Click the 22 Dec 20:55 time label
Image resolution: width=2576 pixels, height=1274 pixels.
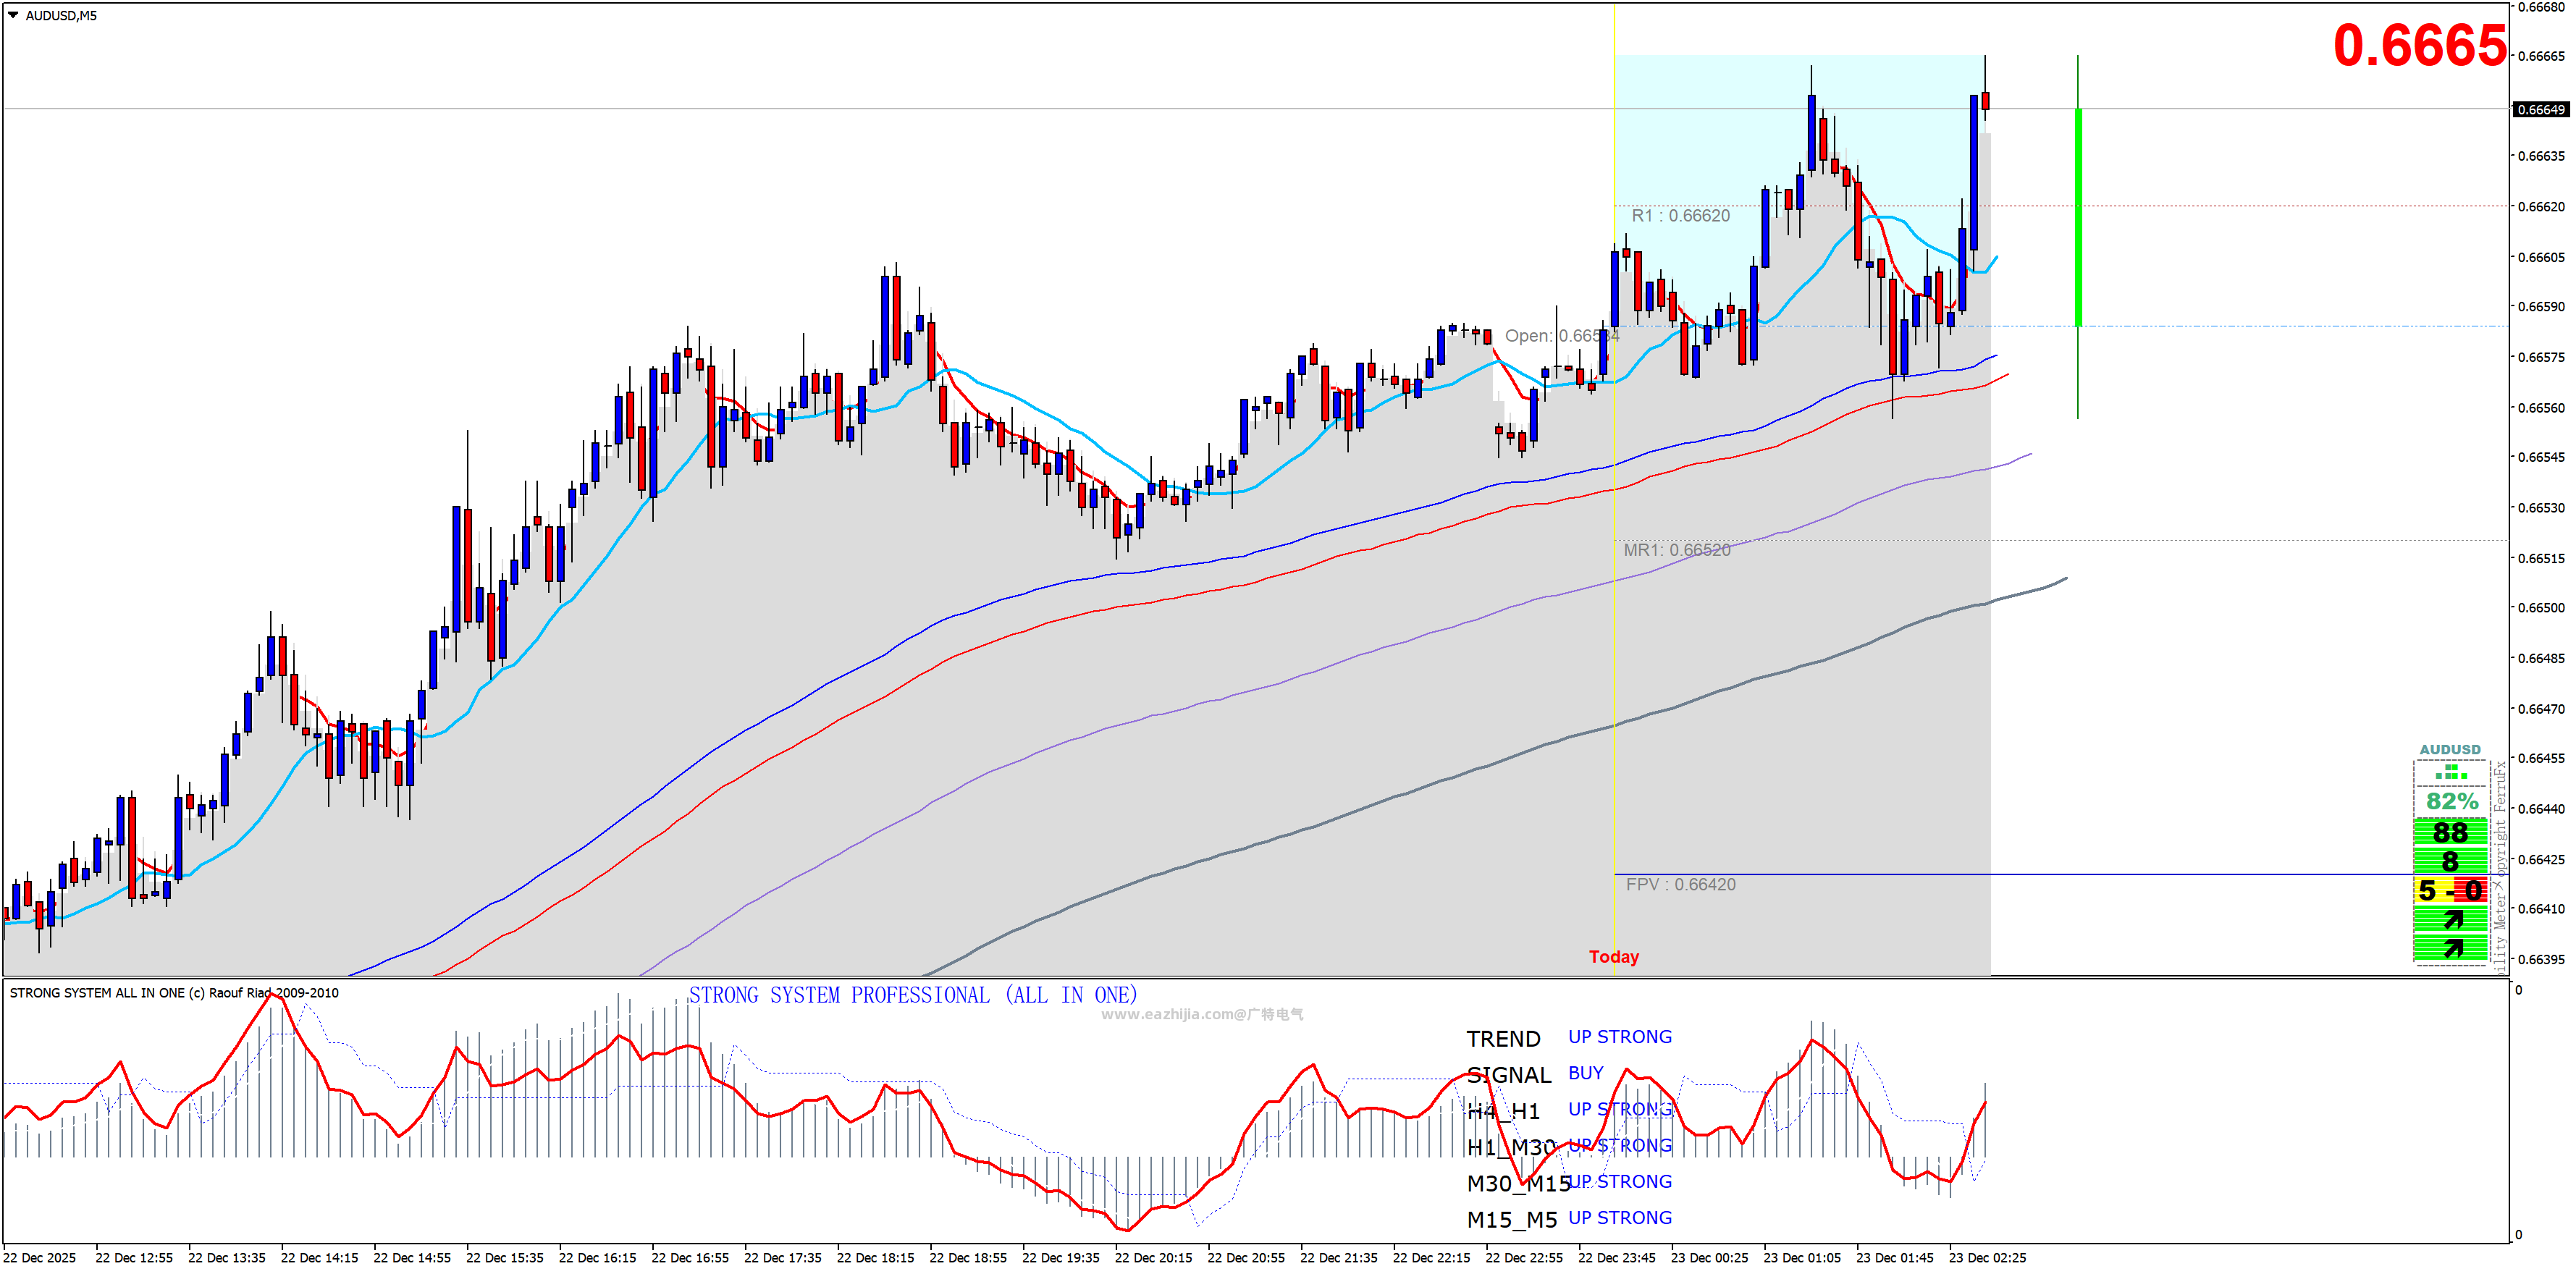pos(1246,1258)
